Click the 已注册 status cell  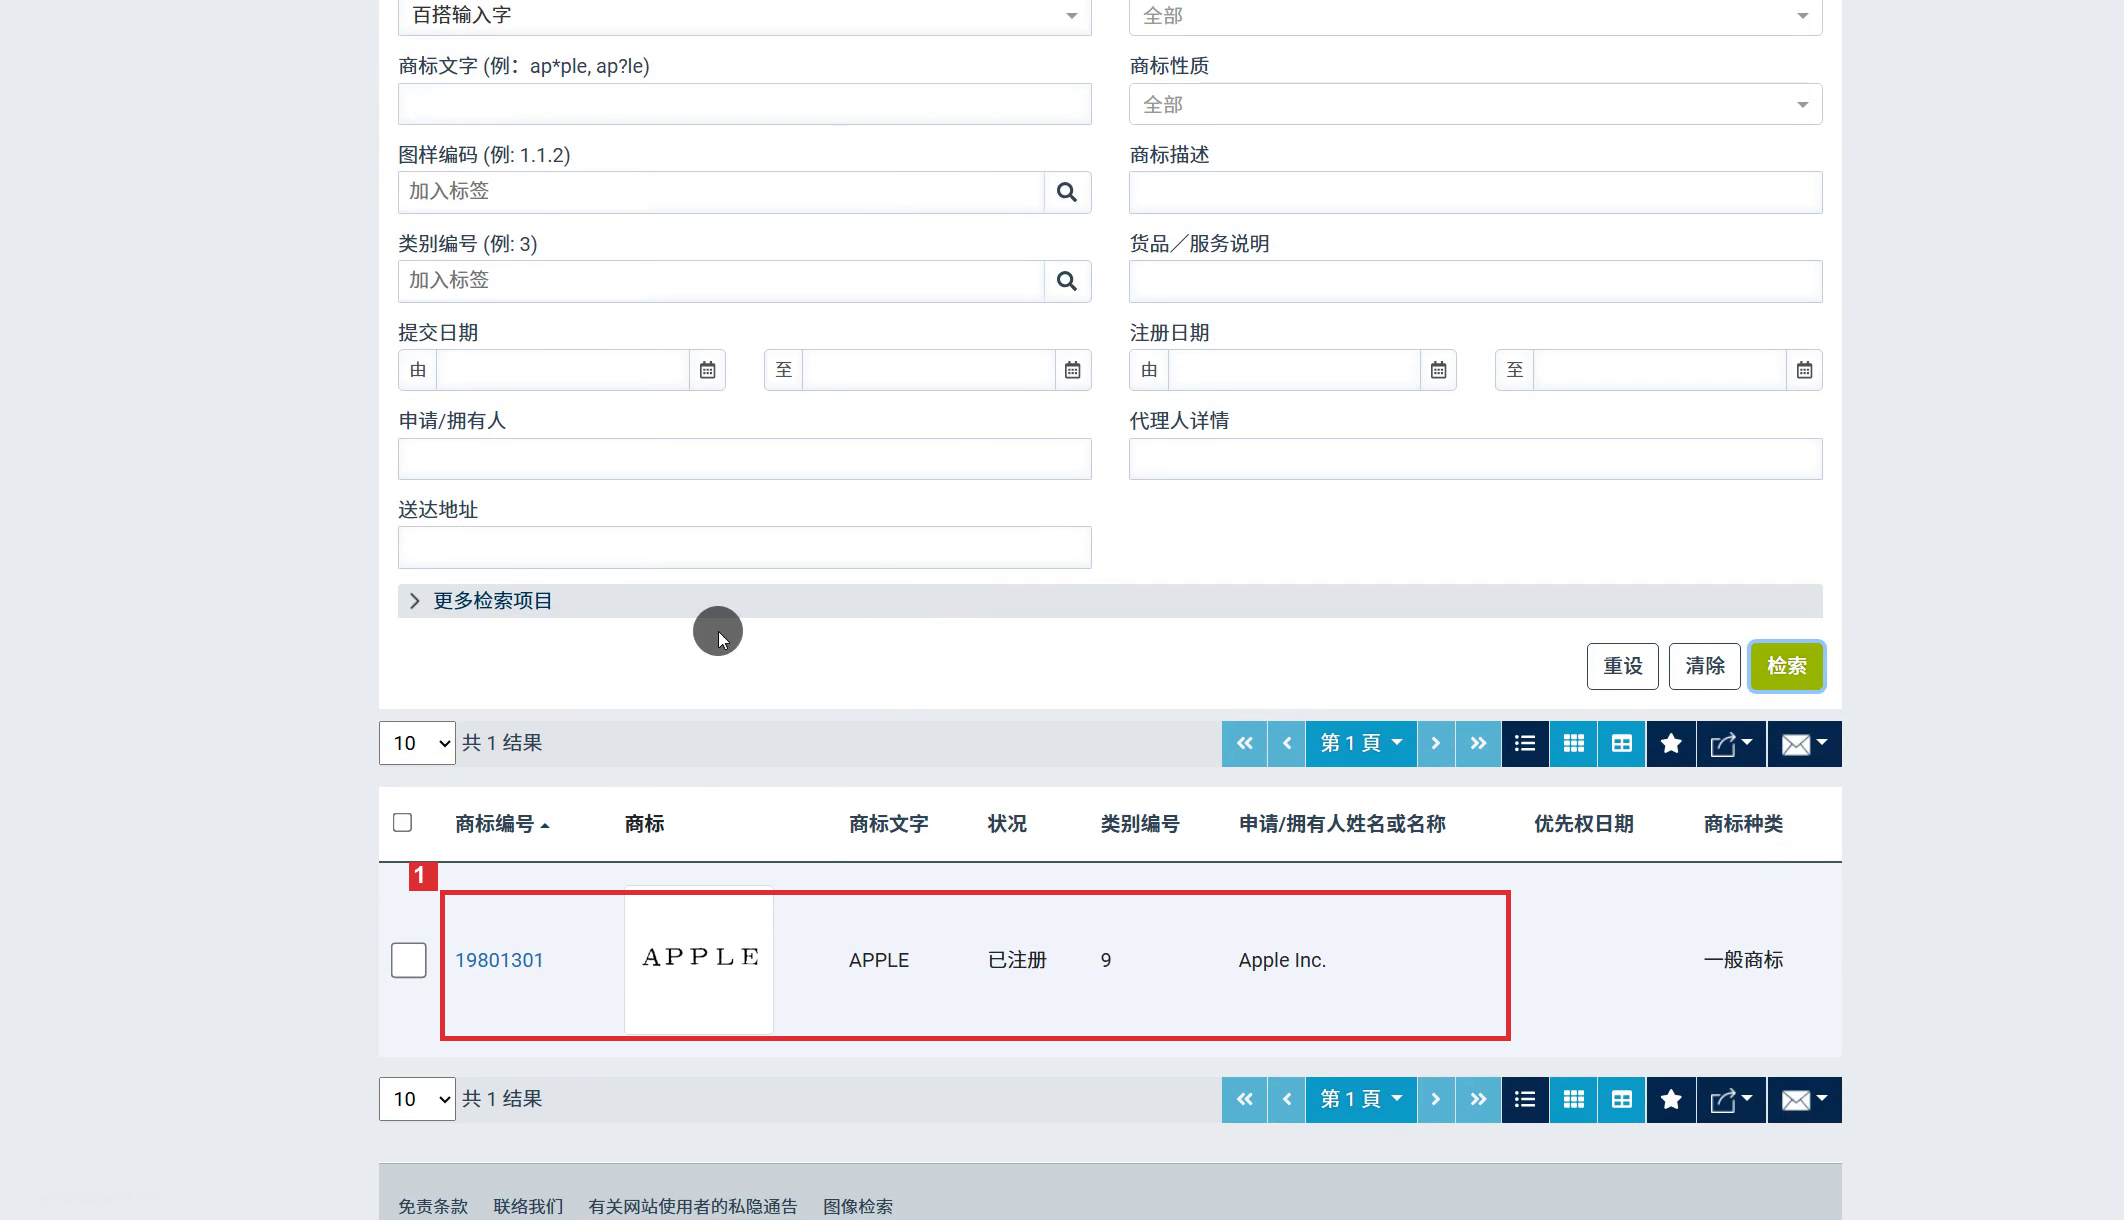pos(1017,960)
